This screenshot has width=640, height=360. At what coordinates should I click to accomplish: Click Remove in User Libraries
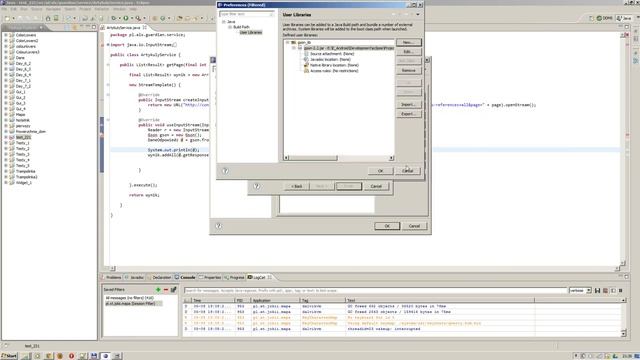408,71
